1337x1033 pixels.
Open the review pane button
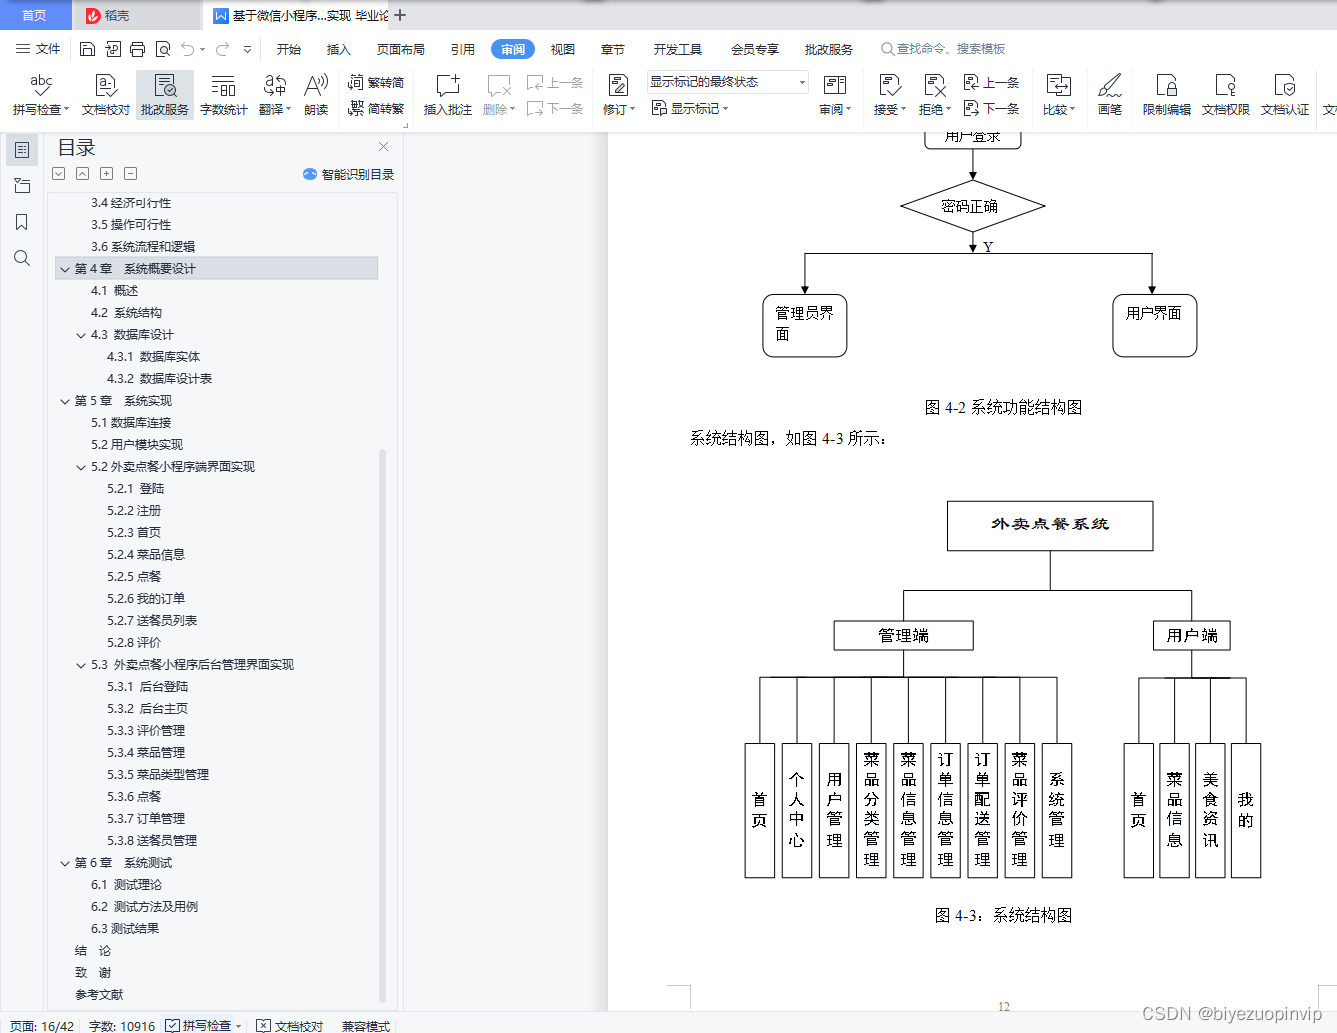pos(835,95)
